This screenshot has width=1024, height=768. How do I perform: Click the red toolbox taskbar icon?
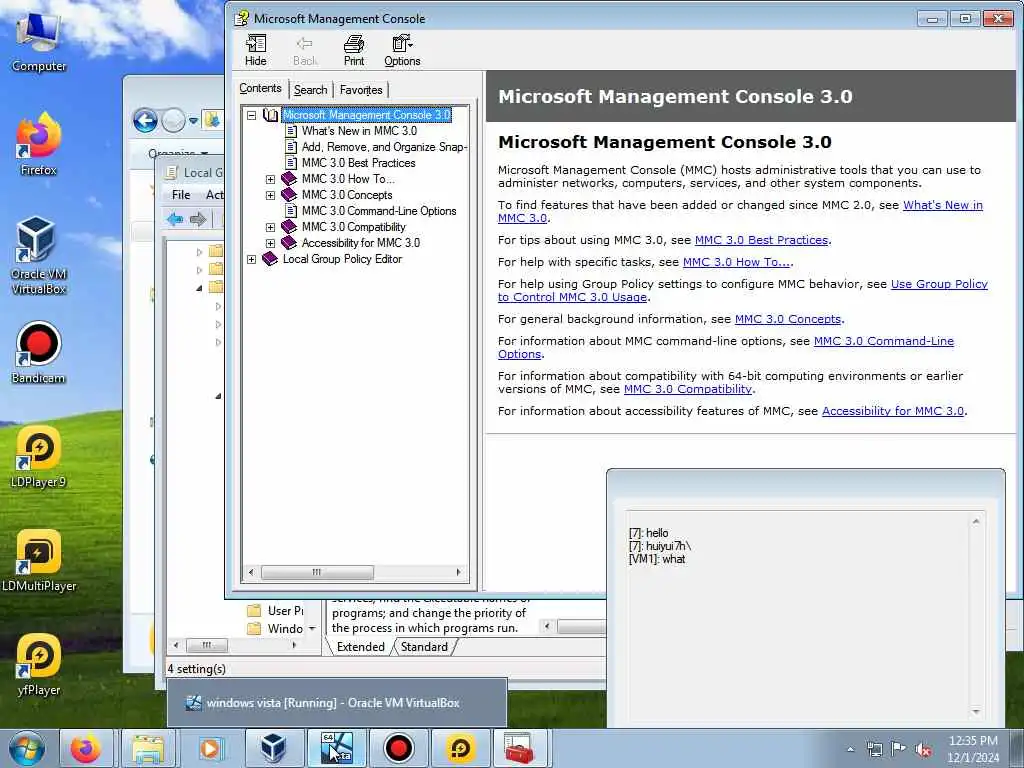(x=519, y=748)
